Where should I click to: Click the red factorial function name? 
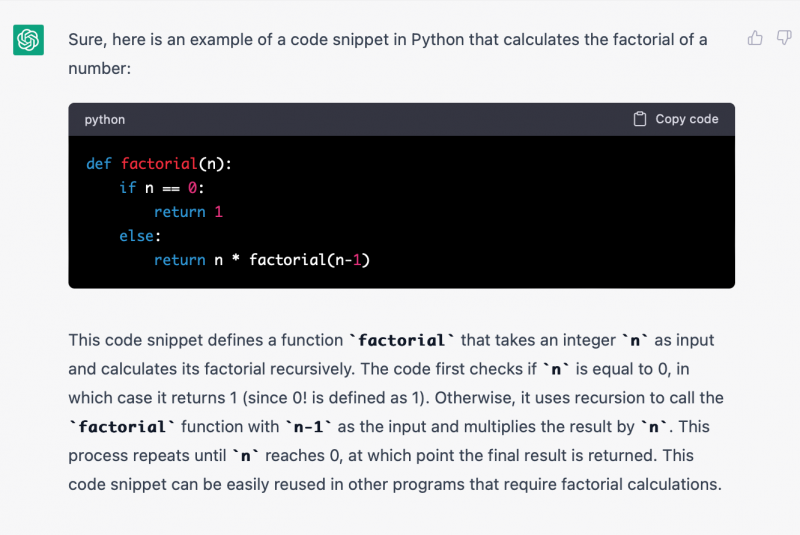point(158,164)
